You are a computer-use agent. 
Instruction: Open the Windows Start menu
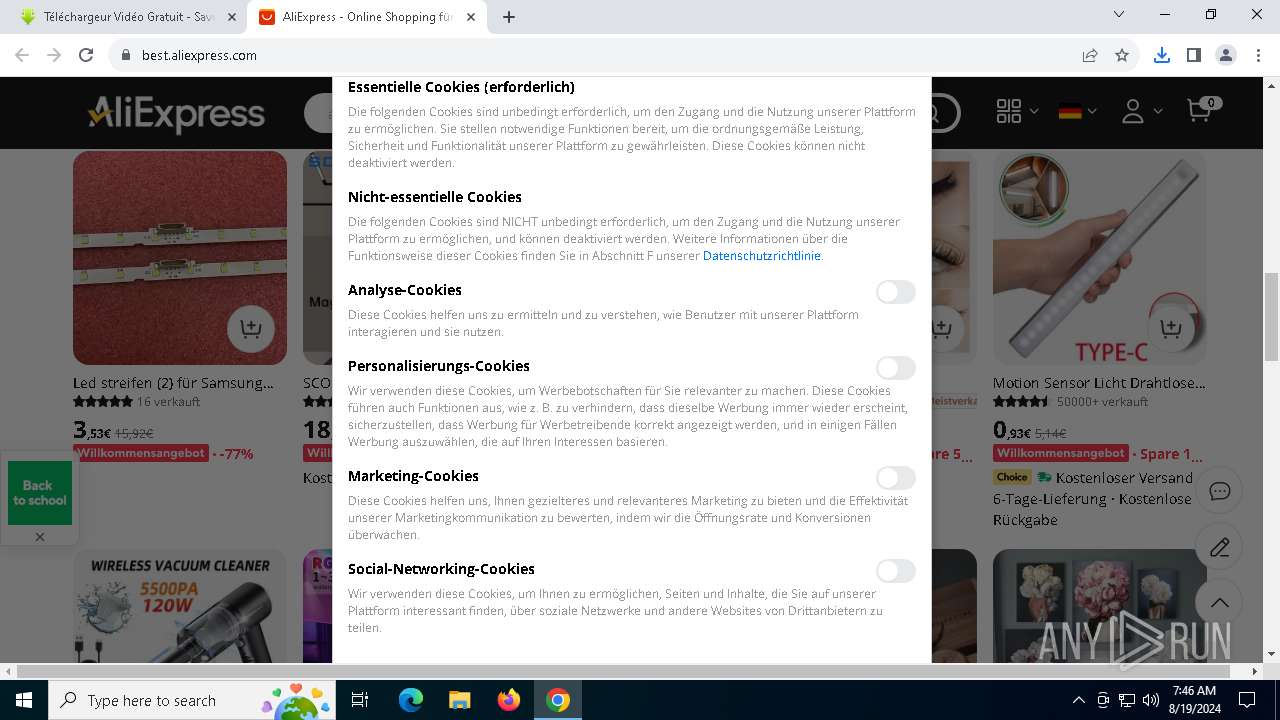pos(23,700)
